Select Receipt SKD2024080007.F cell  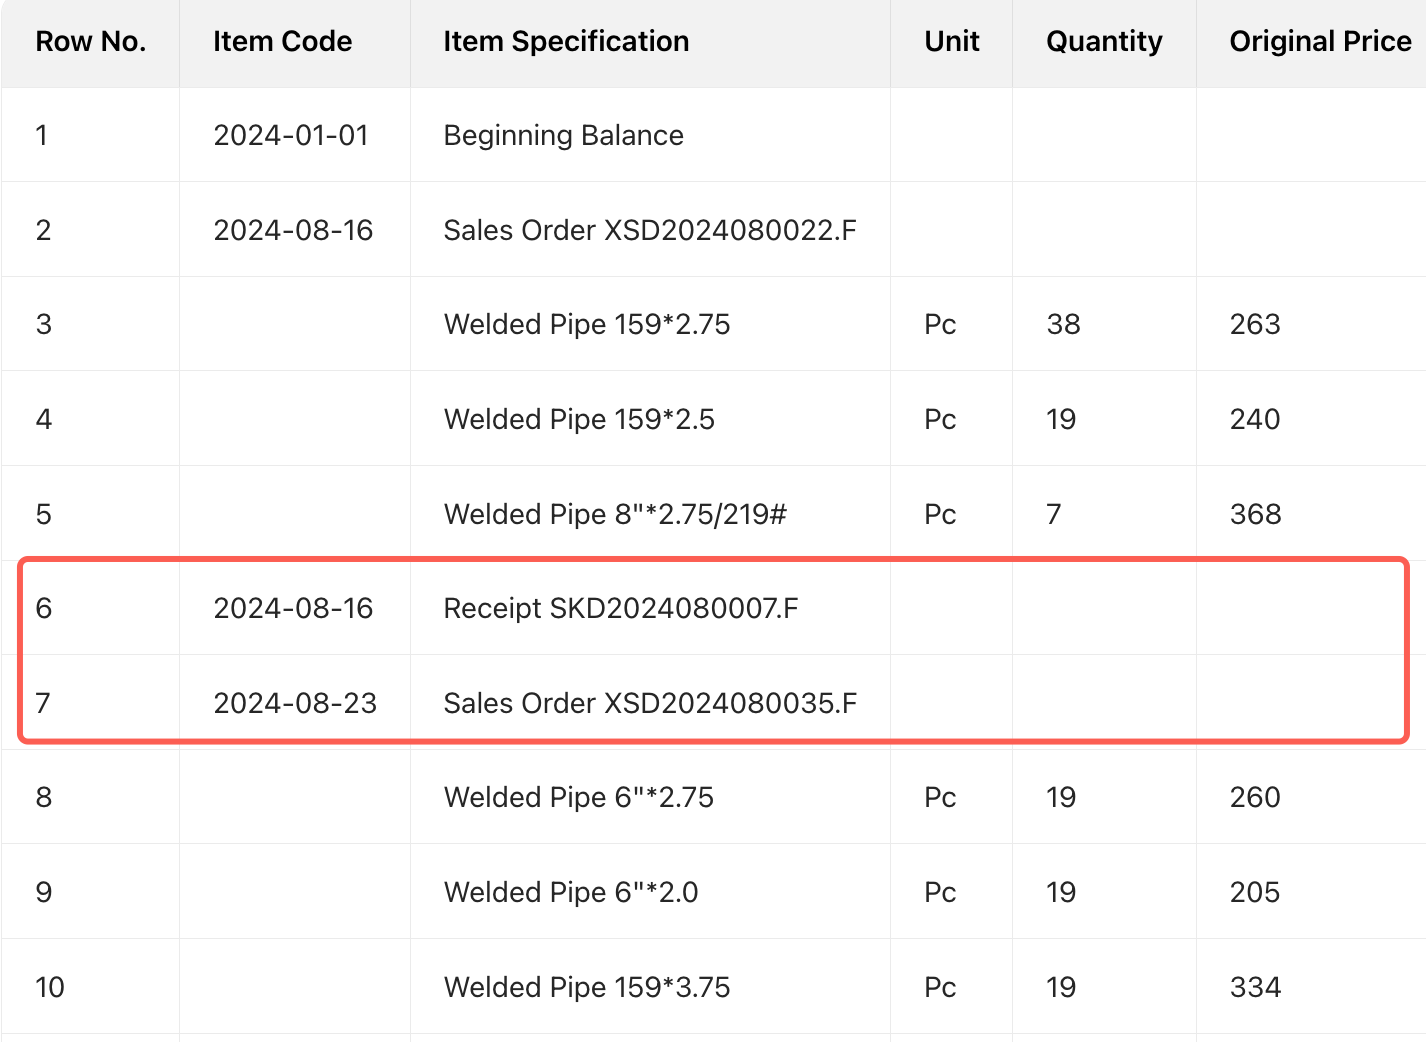point(620,609)
